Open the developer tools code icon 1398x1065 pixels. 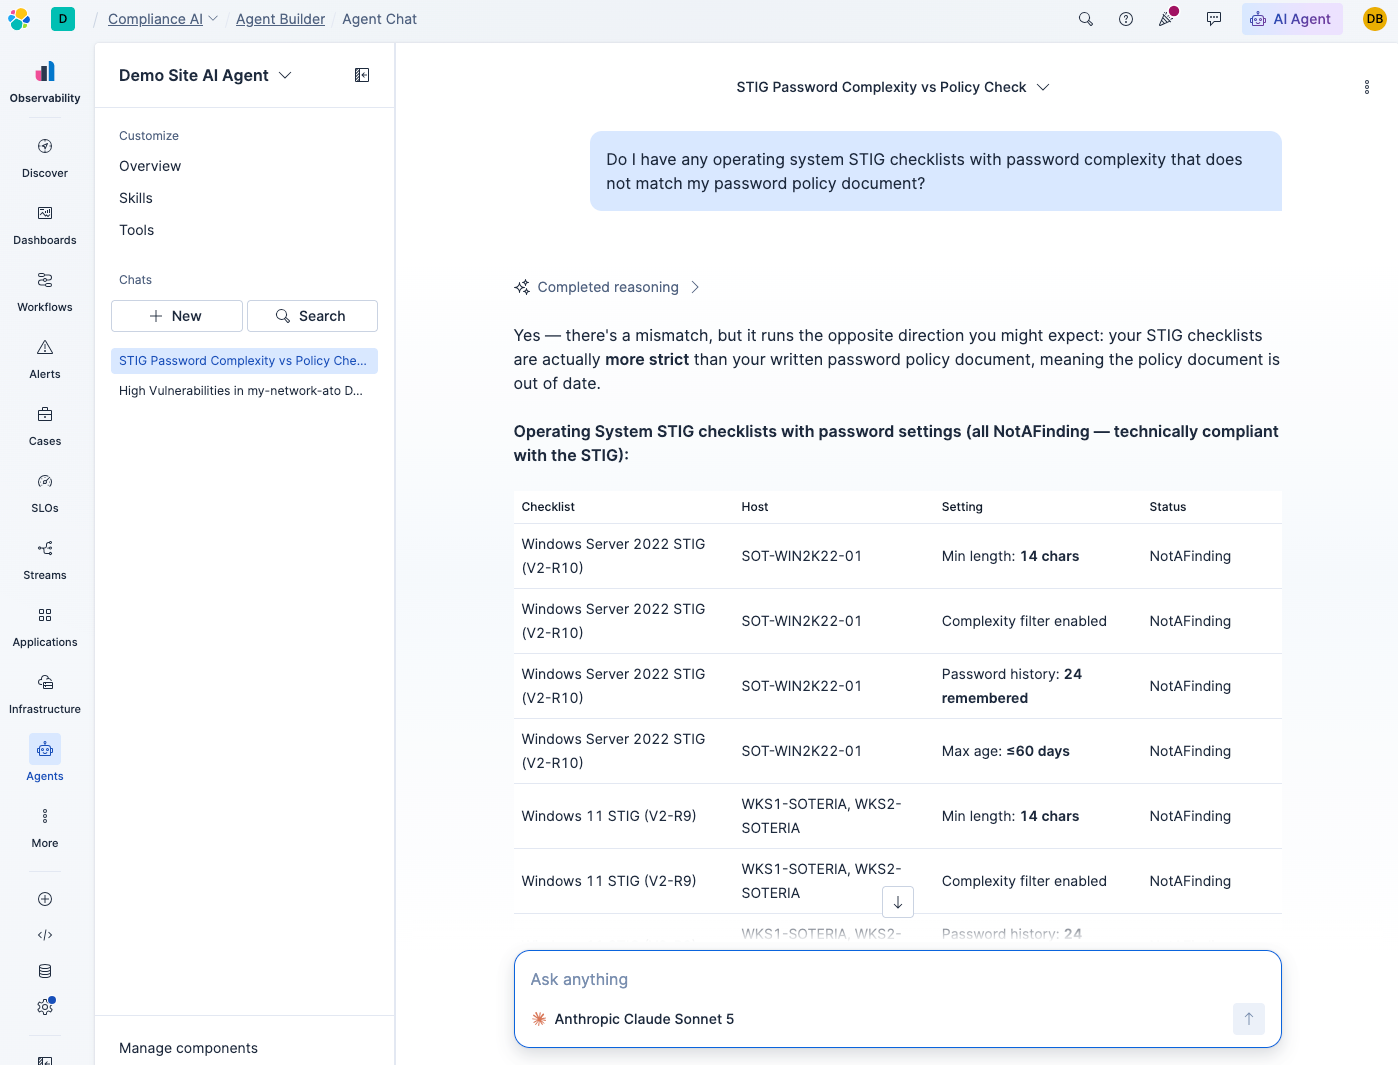[x=45, y=935]
